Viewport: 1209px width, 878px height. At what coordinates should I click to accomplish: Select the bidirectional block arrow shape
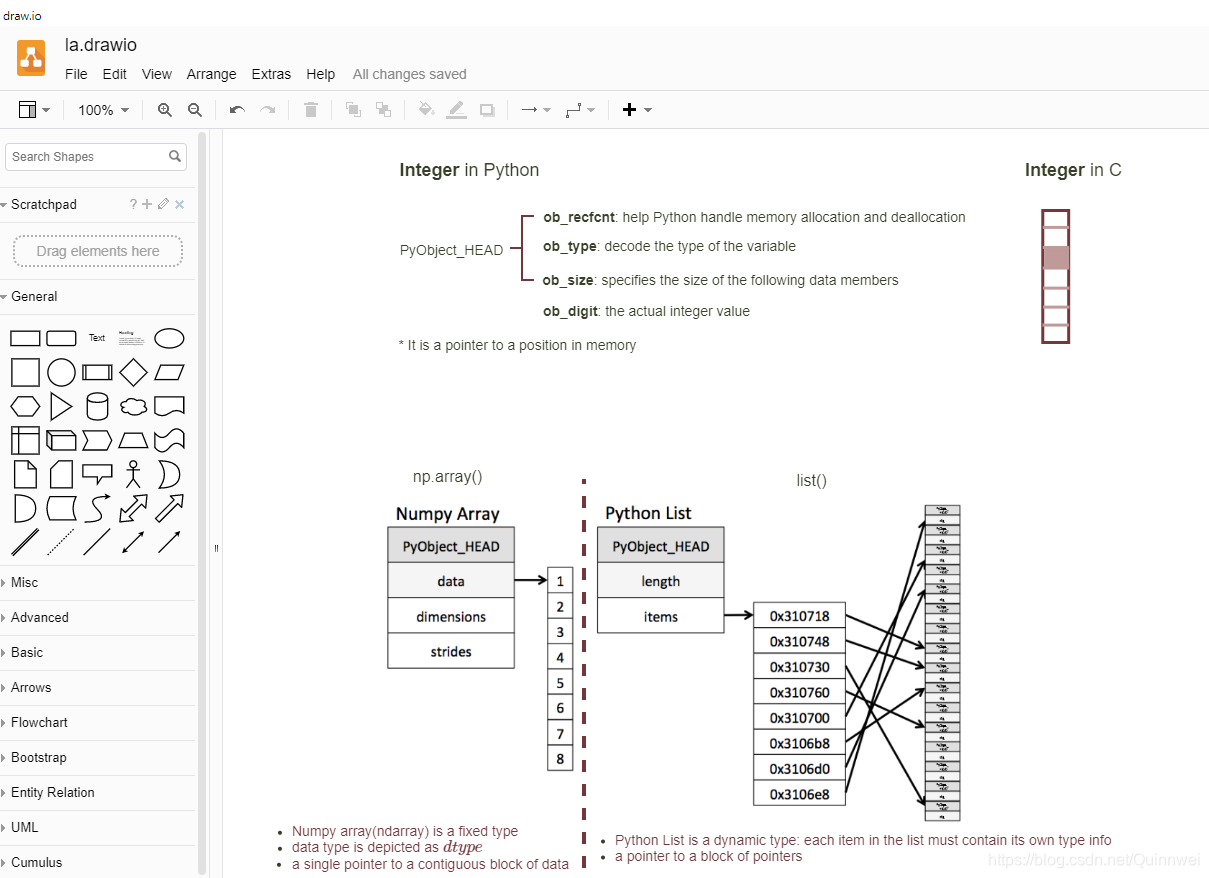[133, 508]
